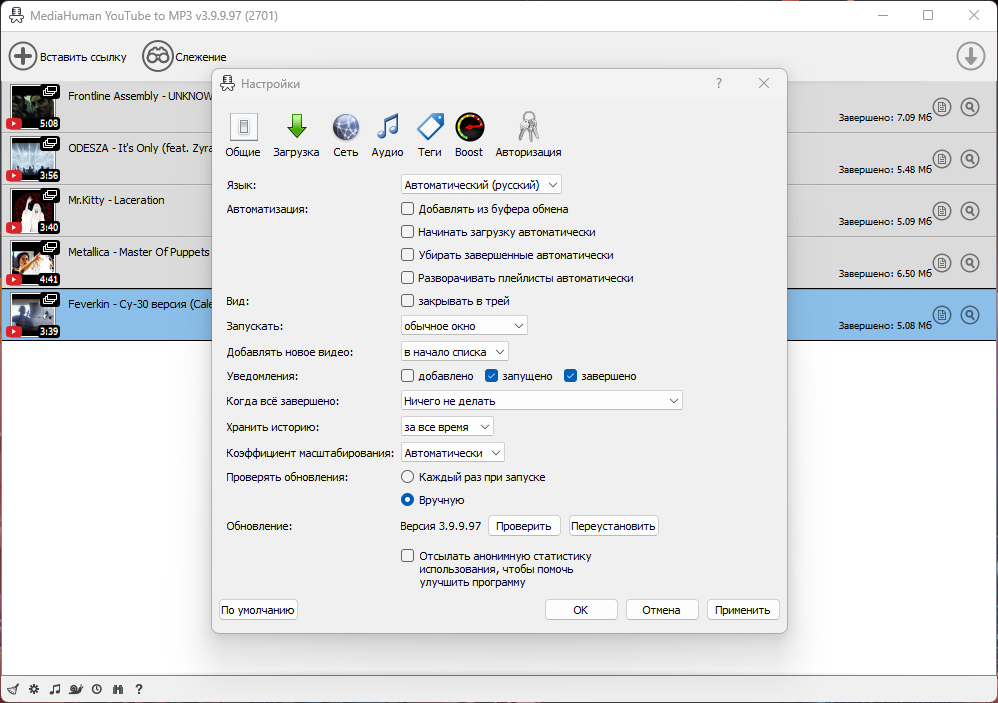Enable Разворачивать плейлисты автоматически checkbox
The image size is (998, 703).
[407, 277]
